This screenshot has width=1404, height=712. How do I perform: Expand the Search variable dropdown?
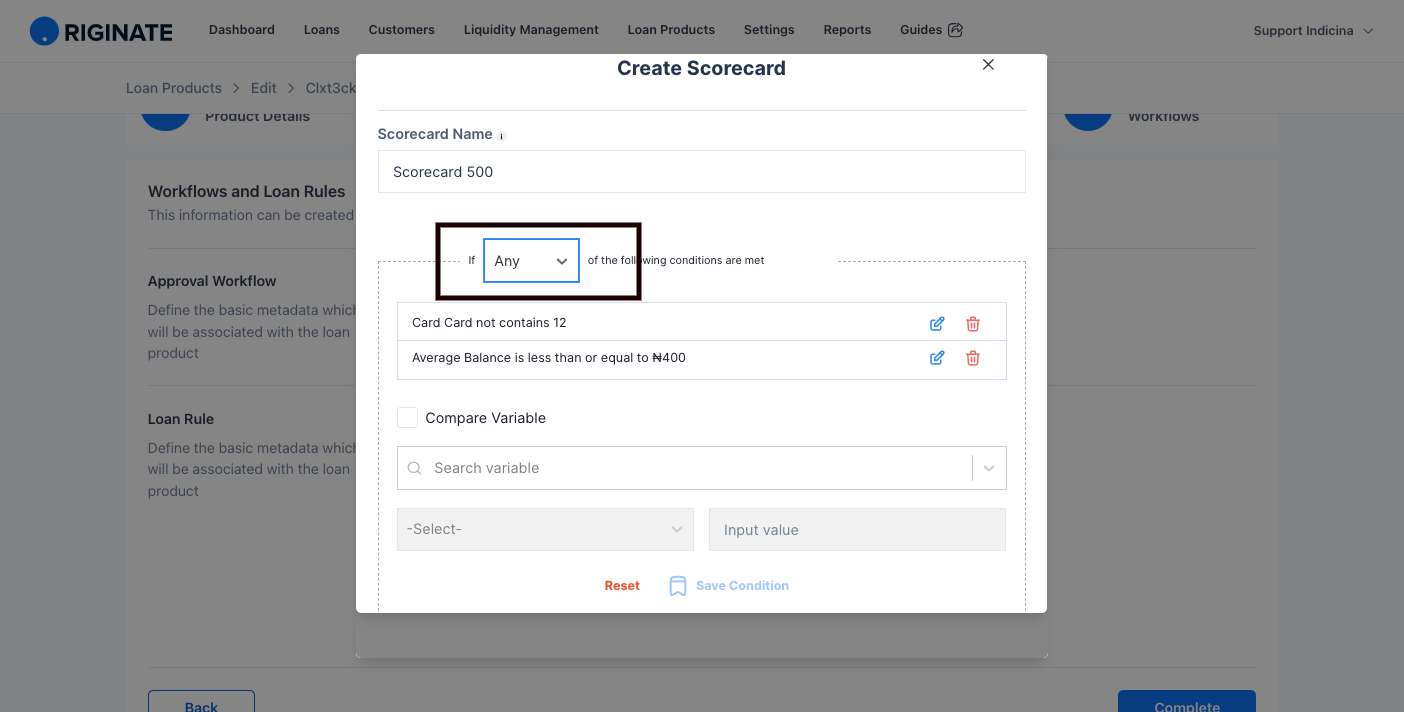tap(989, 468)
